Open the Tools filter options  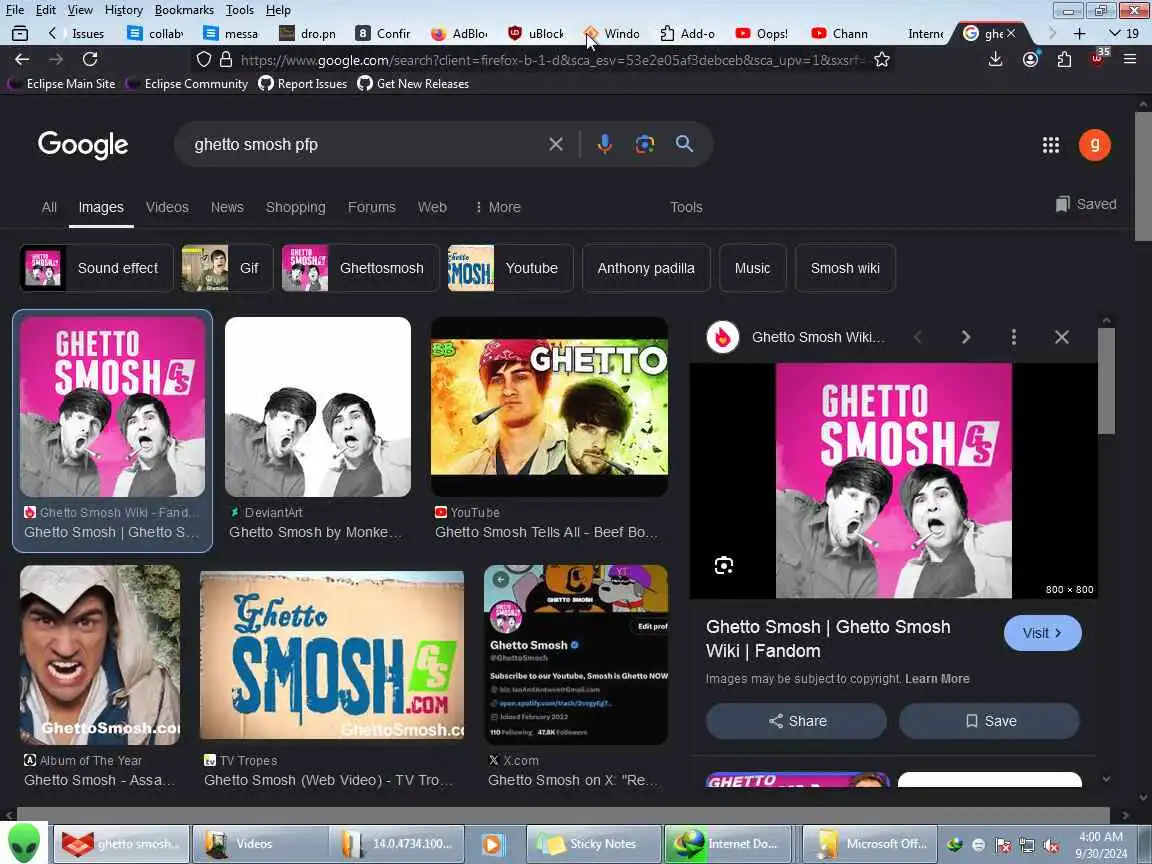686,207
